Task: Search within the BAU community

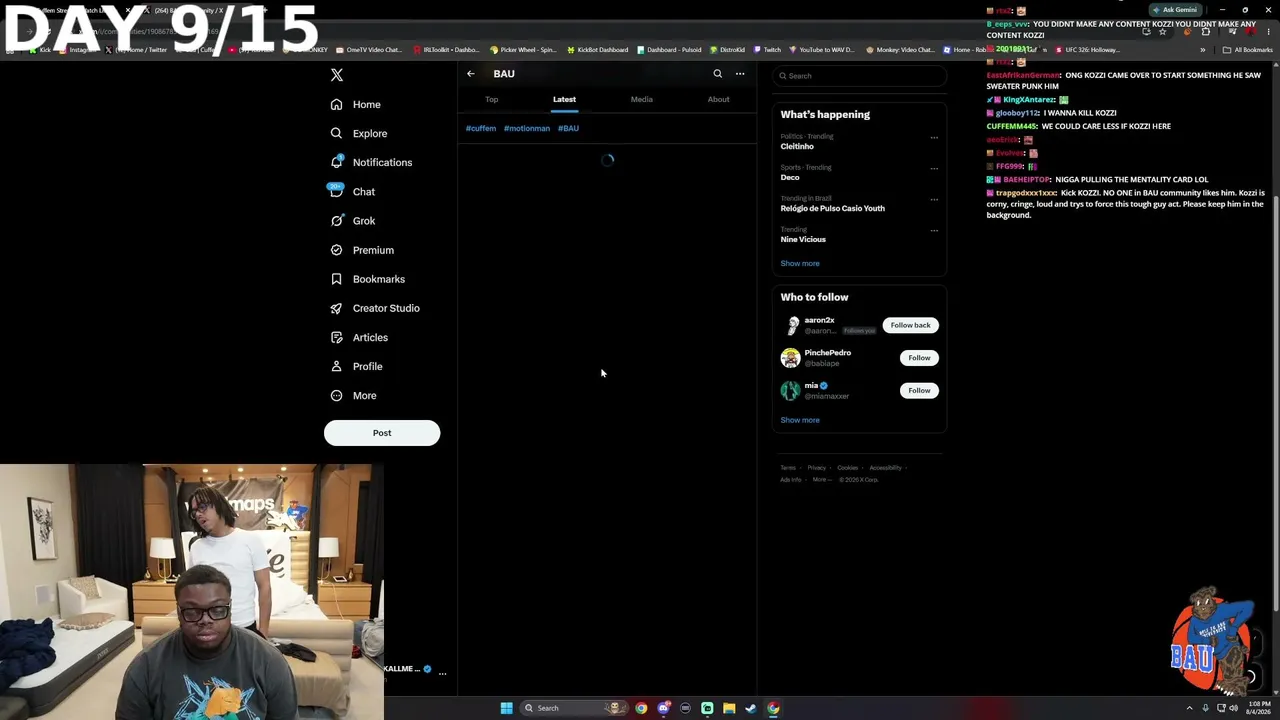Action: [717, 74]
